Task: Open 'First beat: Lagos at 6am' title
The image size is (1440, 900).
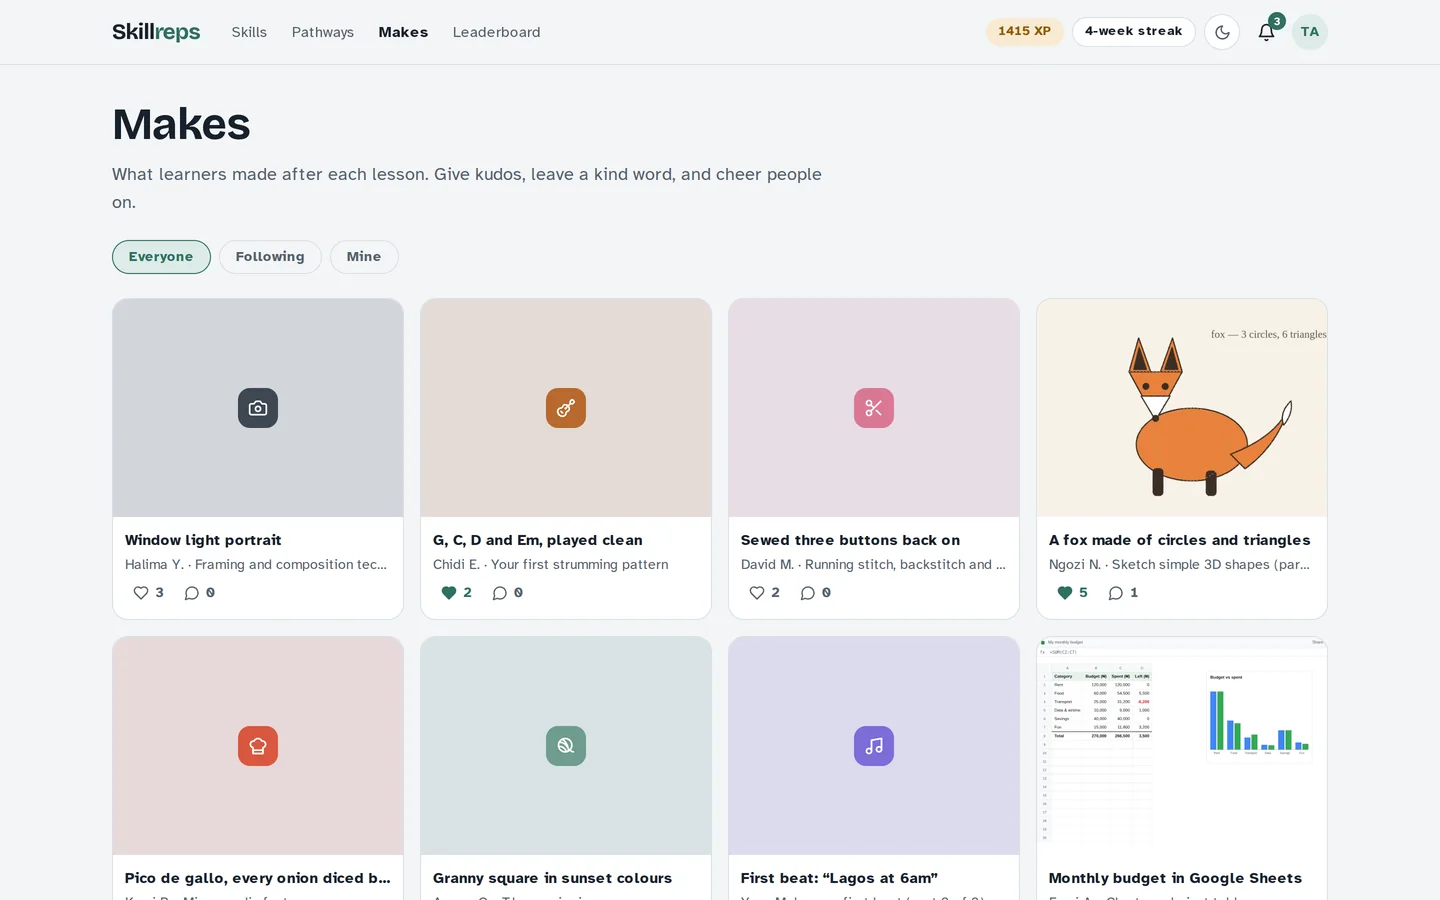Action: point(839,878)
